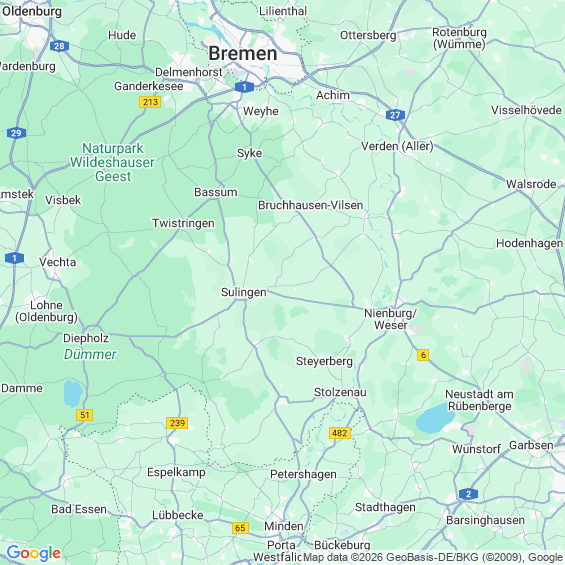
Task: Select the Nienburg/Weser town label
Action: 391,319
